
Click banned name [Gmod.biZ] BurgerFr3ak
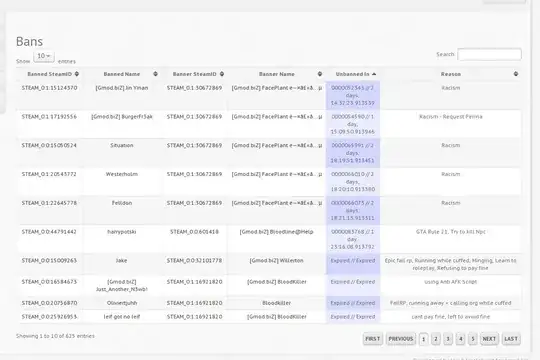click(x=122, y=117)
